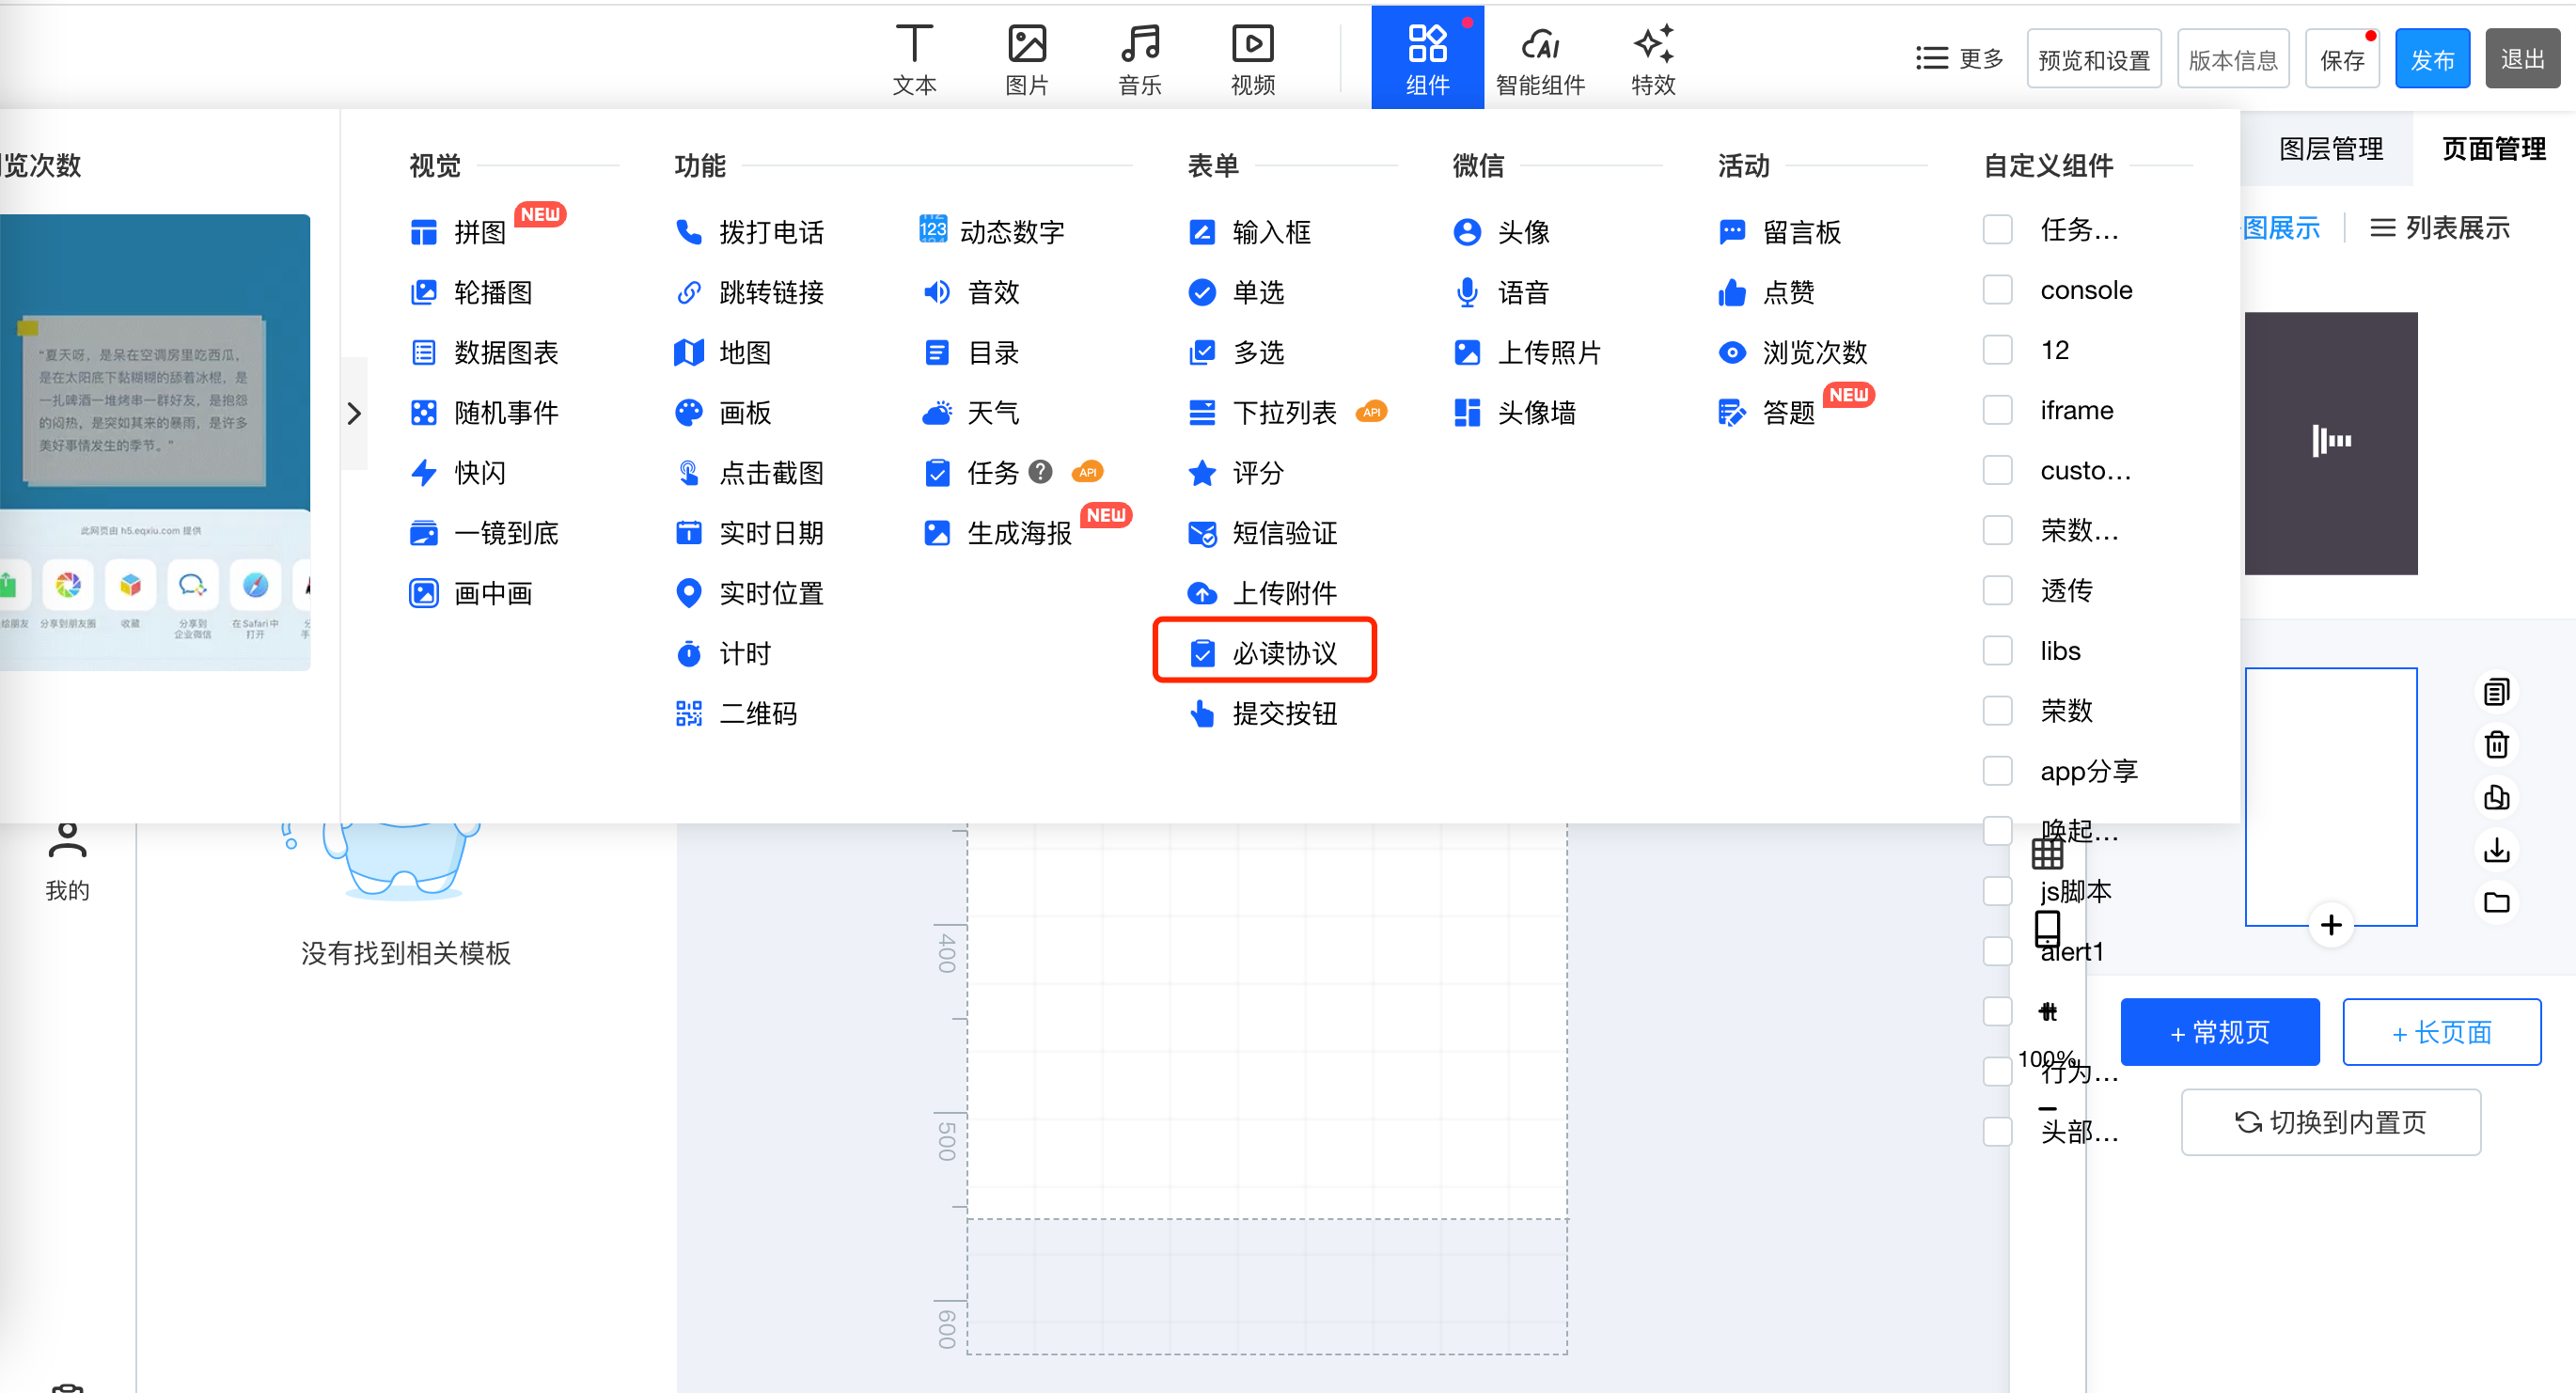The height and width of the screenshot is (1393, 2576).
Task: Add the 随机事件 random event component
Action: pyautogui.click(x=485, y=412)
